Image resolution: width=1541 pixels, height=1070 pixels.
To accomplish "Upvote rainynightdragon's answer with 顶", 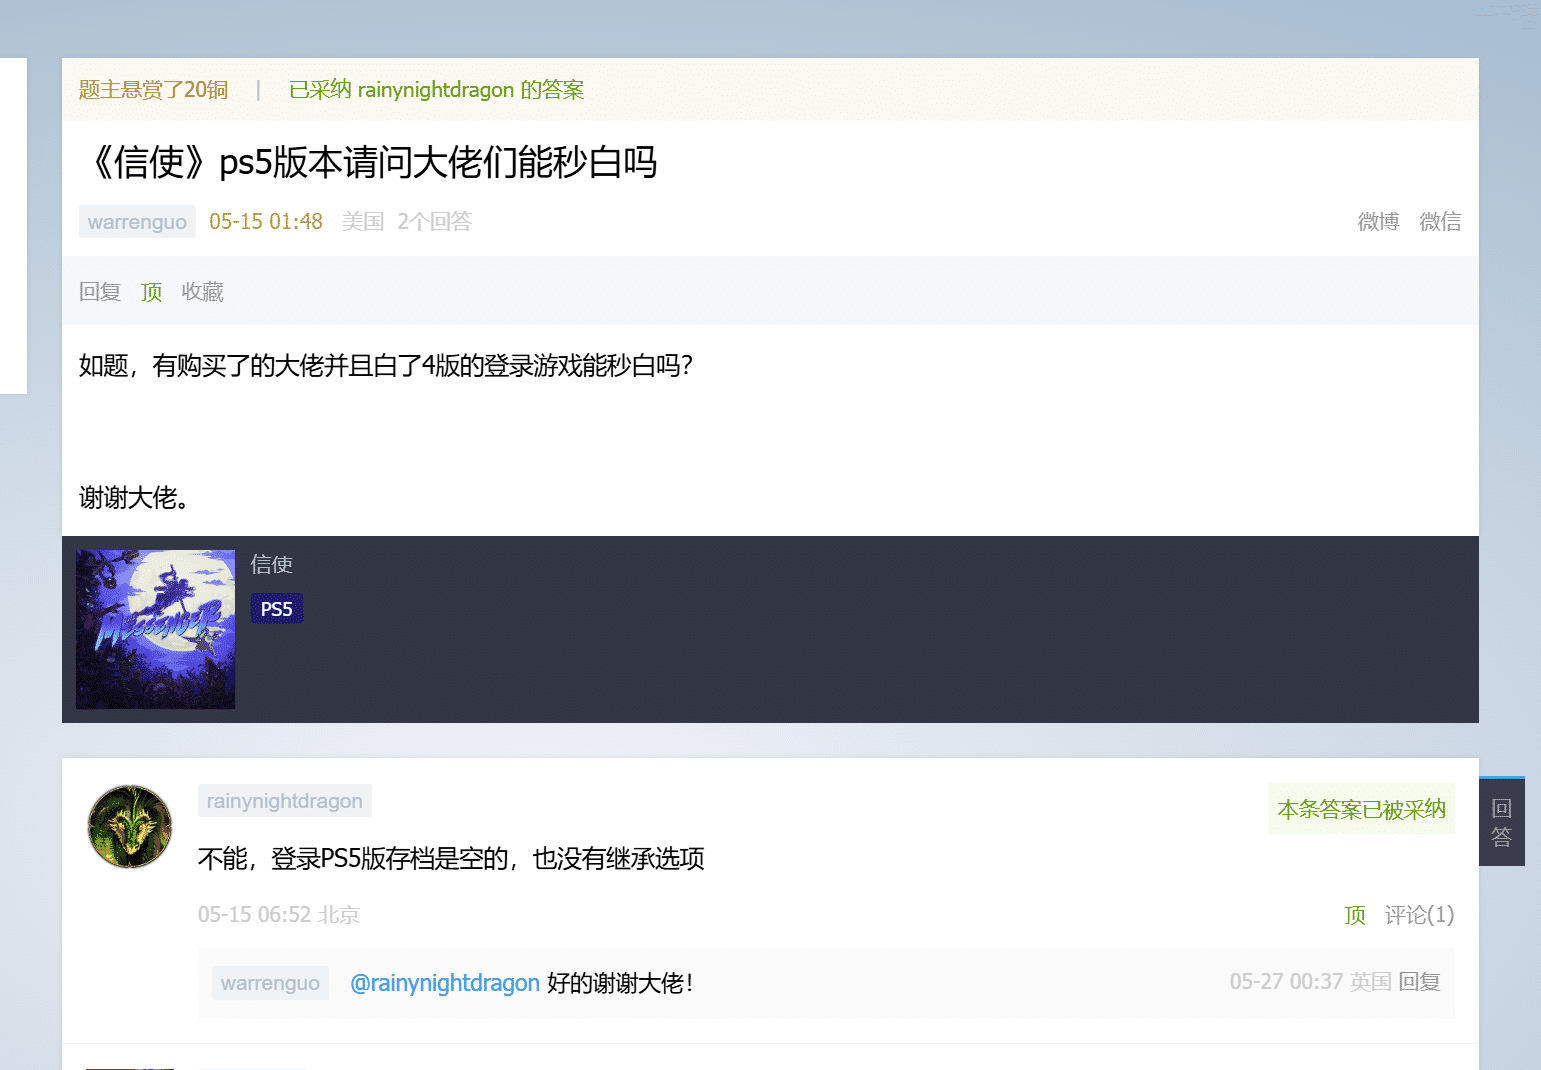I will [1354, 915].
